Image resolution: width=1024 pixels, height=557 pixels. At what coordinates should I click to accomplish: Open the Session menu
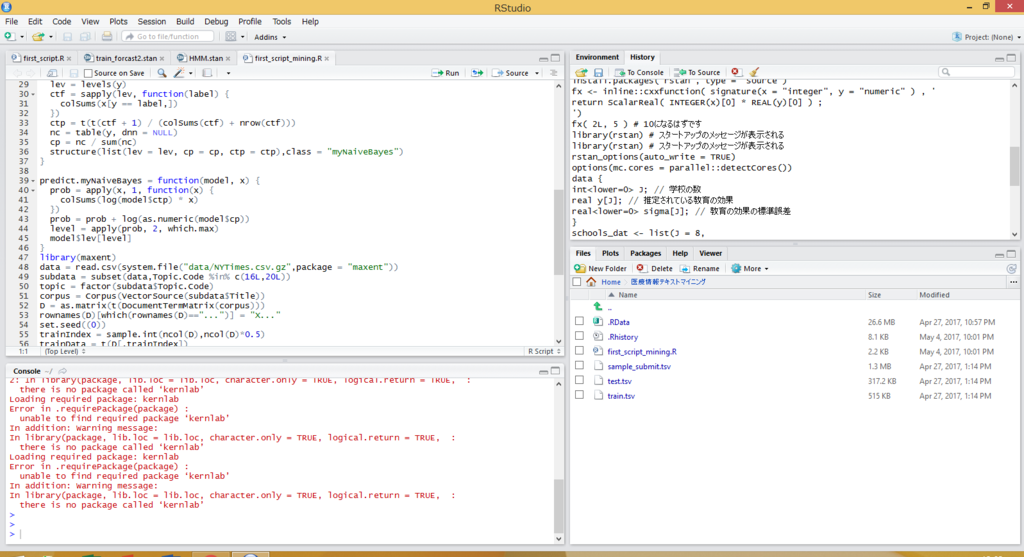[152, 22]
